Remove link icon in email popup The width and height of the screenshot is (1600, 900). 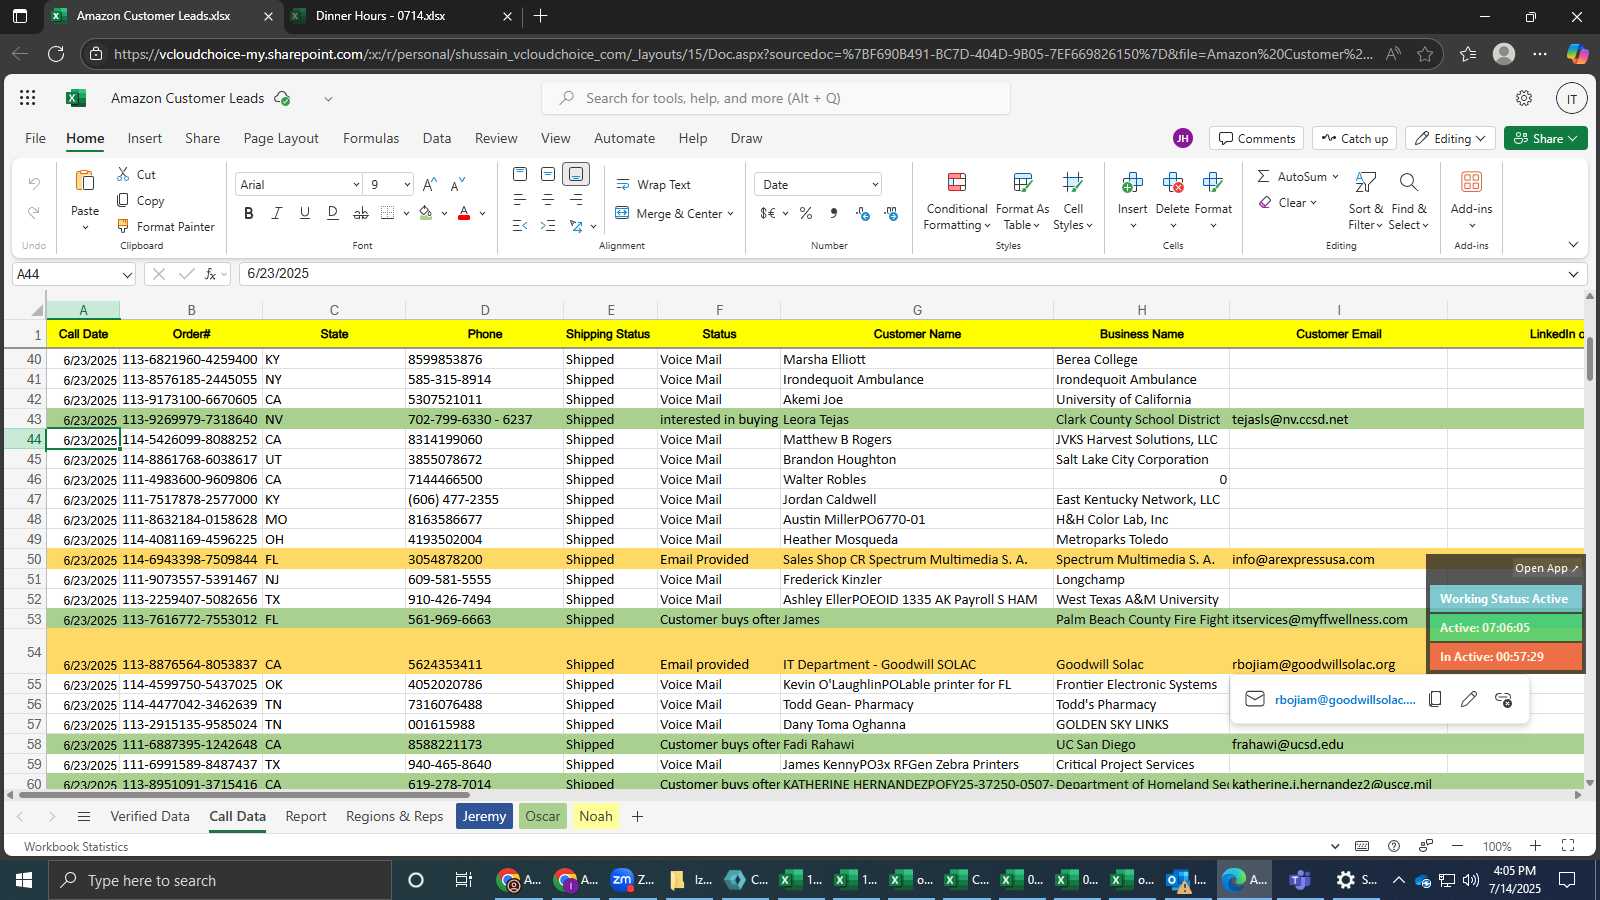[x=1503, y=699]
